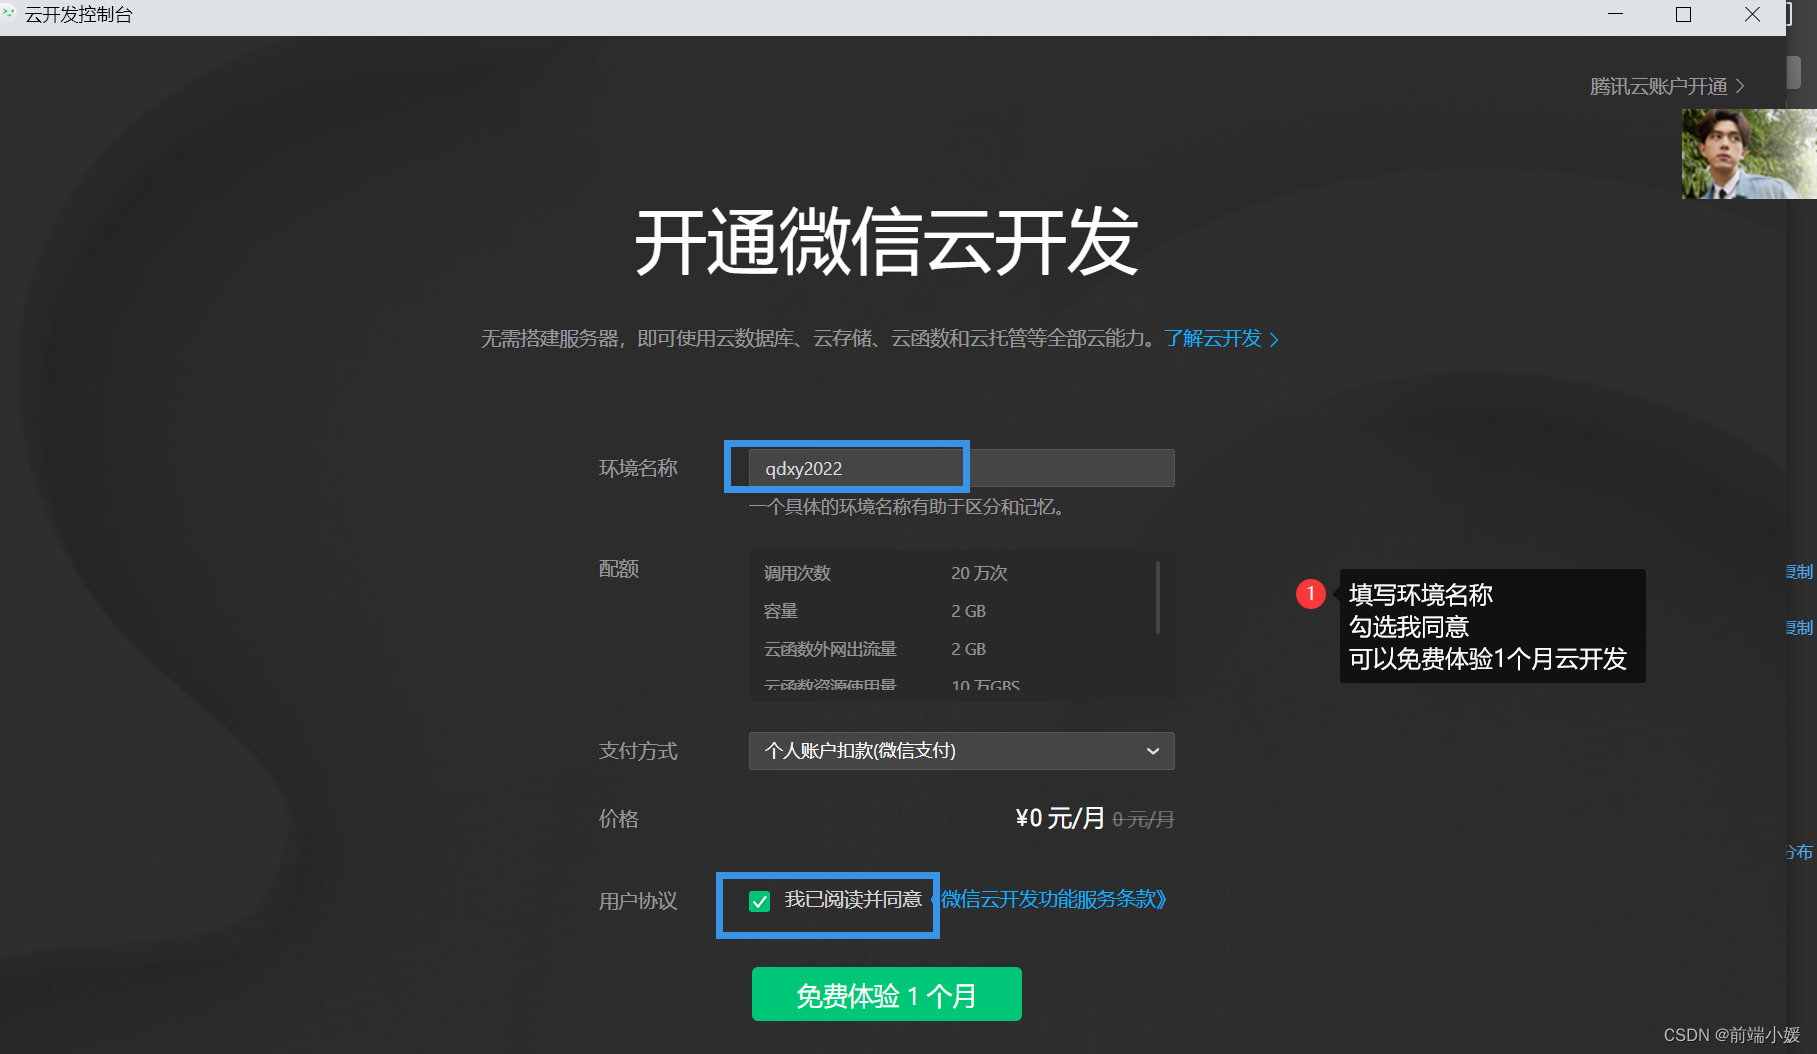The image size is (1817, 1054).
Task: Close the 云开发控制台 window
Action: point(1752,15)
